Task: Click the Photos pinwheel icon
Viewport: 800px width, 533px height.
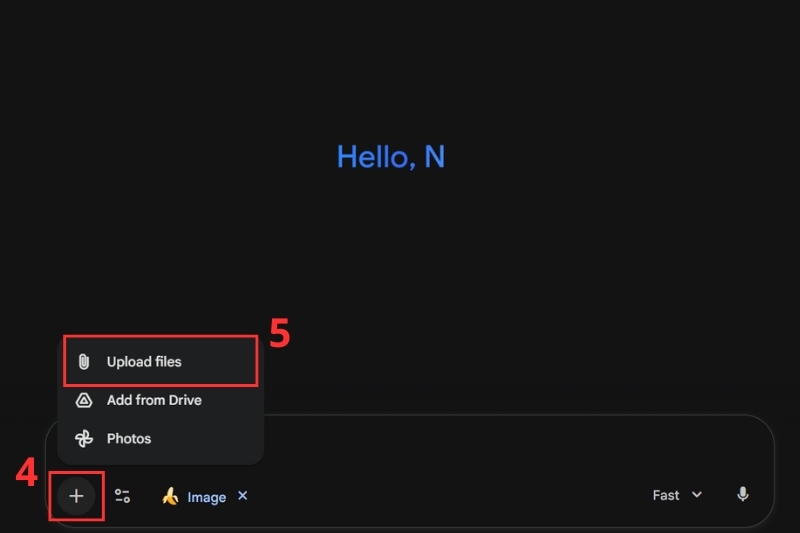Action: click(x=85, y=438)
